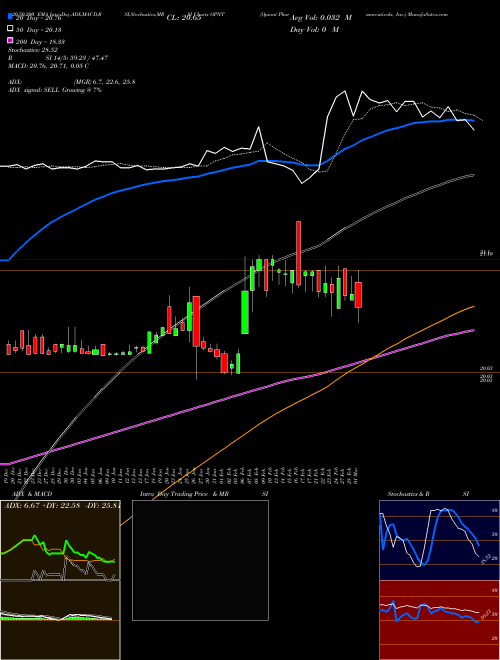Open the MACD histogram panel below ADX
This screenshot has height=660, width=500.
[60, 620]
